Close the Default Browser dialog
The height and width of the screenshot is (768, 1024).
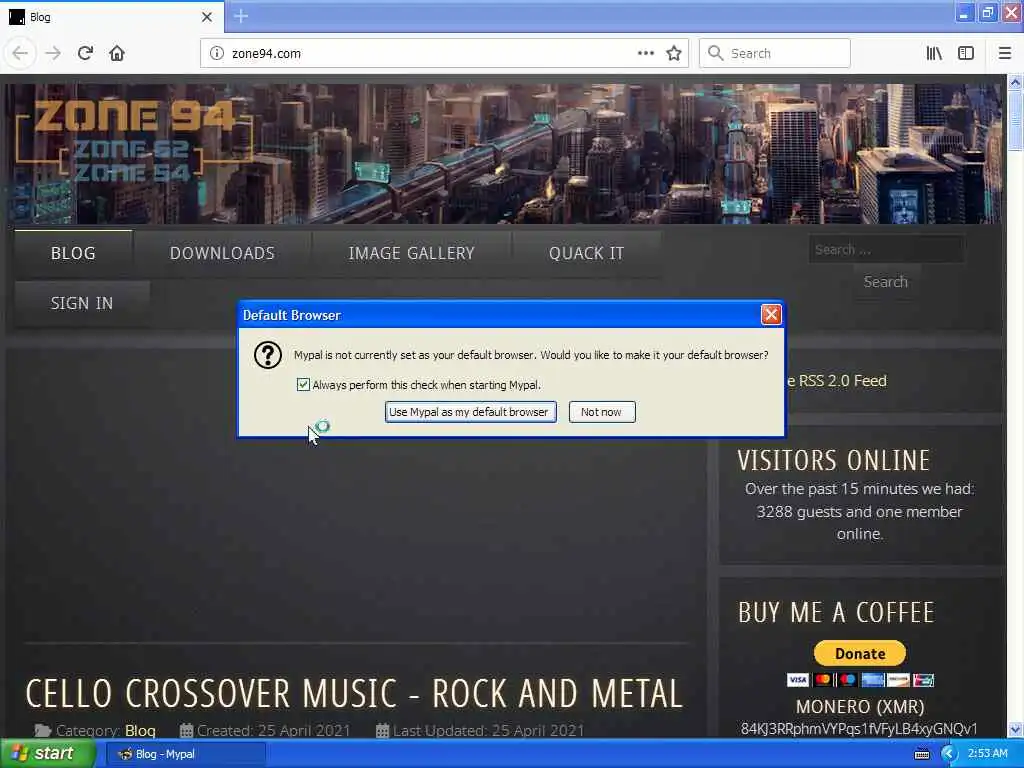[x=771, y=315]
